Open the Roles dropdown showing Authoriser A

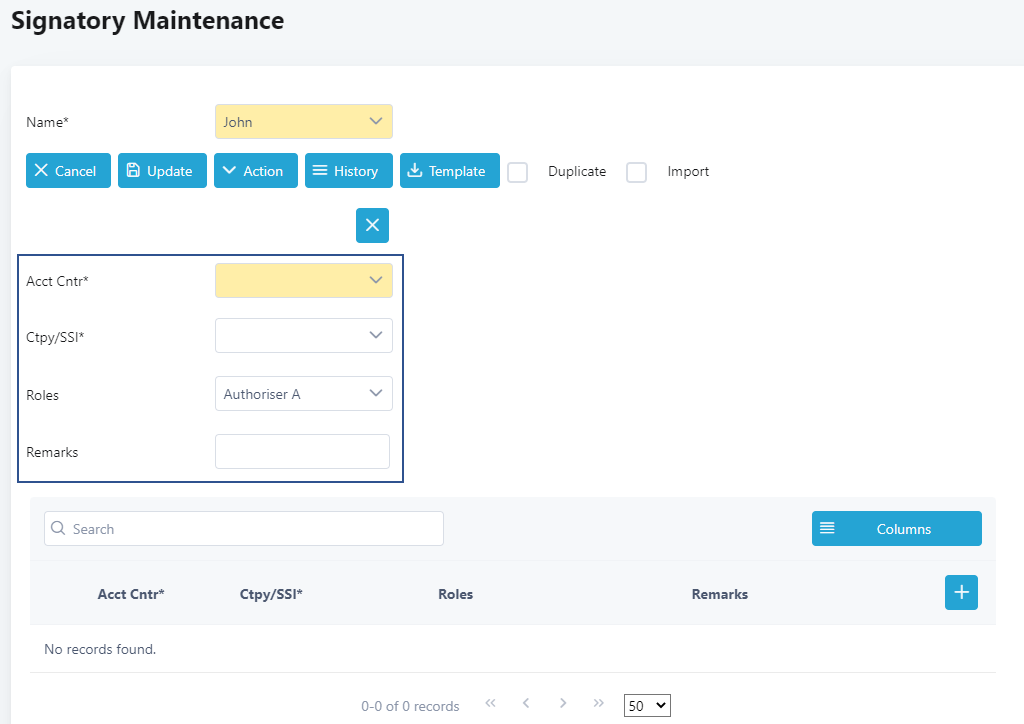(x=304, y=394)
